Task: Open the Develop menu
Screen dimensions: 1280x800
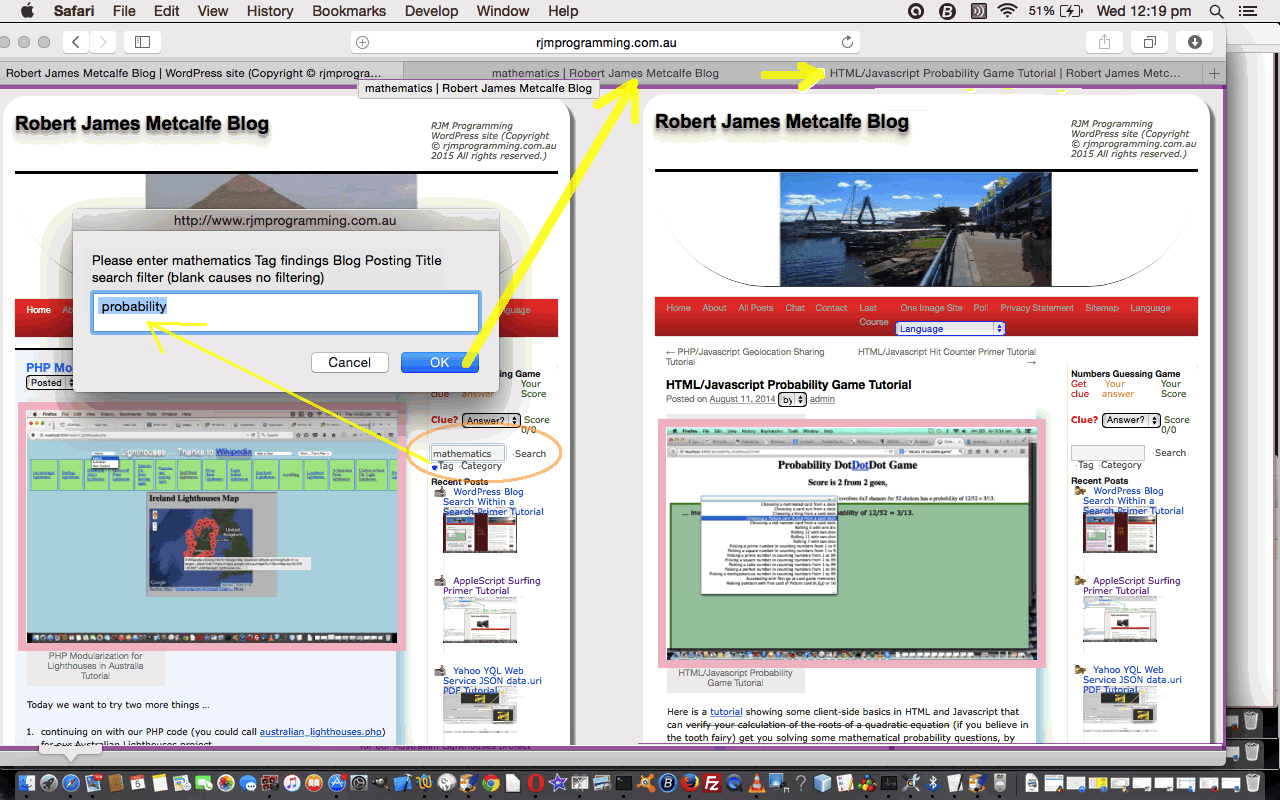Action: click(431, 11)
